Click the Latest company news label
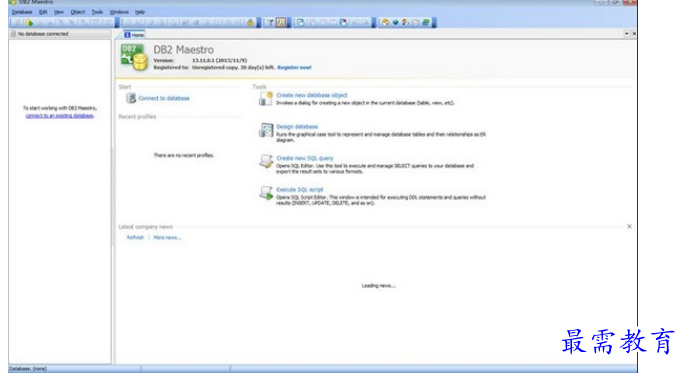 (x=145, y=227)
